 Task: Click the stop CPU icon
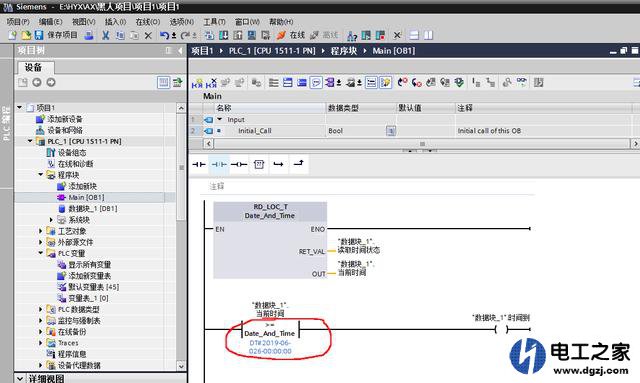(380, 36)
